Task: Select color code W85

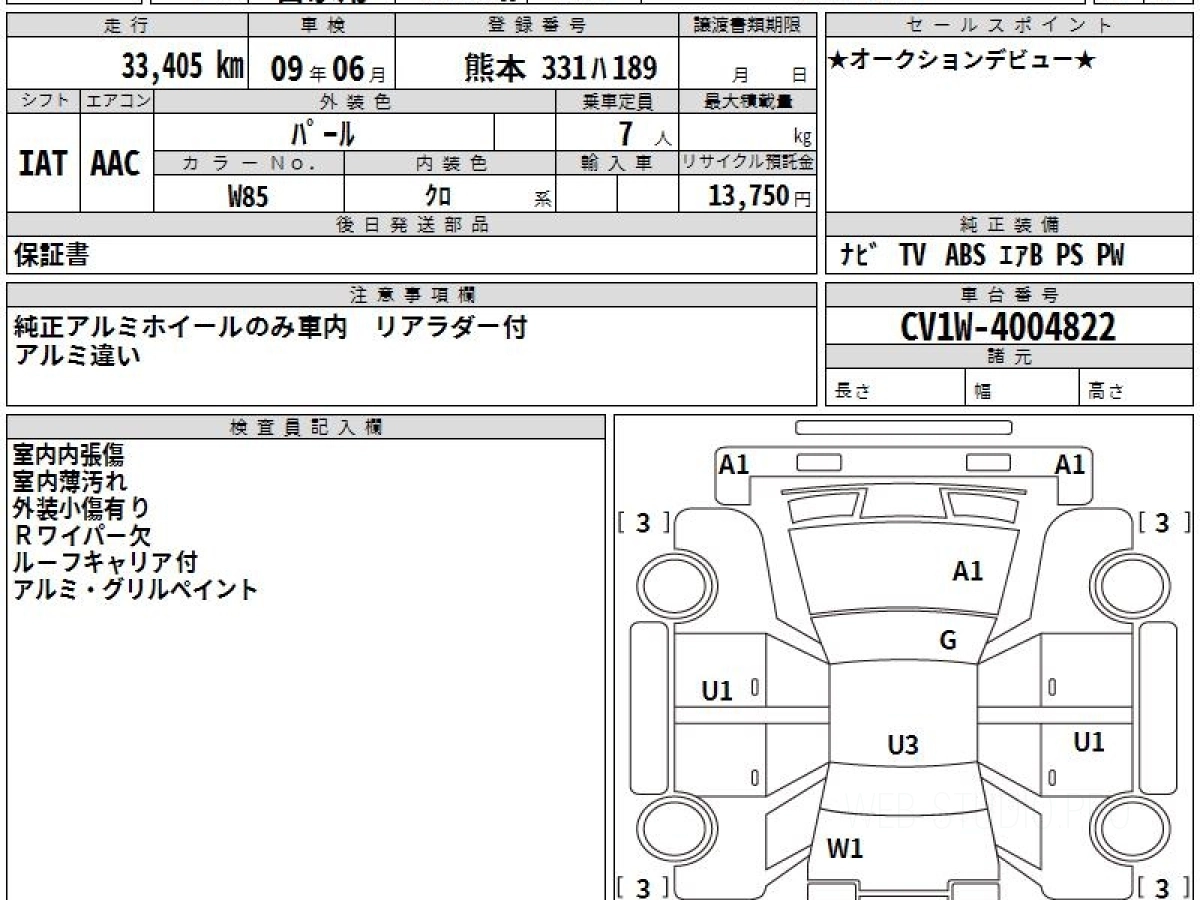Action: [248, 196]
